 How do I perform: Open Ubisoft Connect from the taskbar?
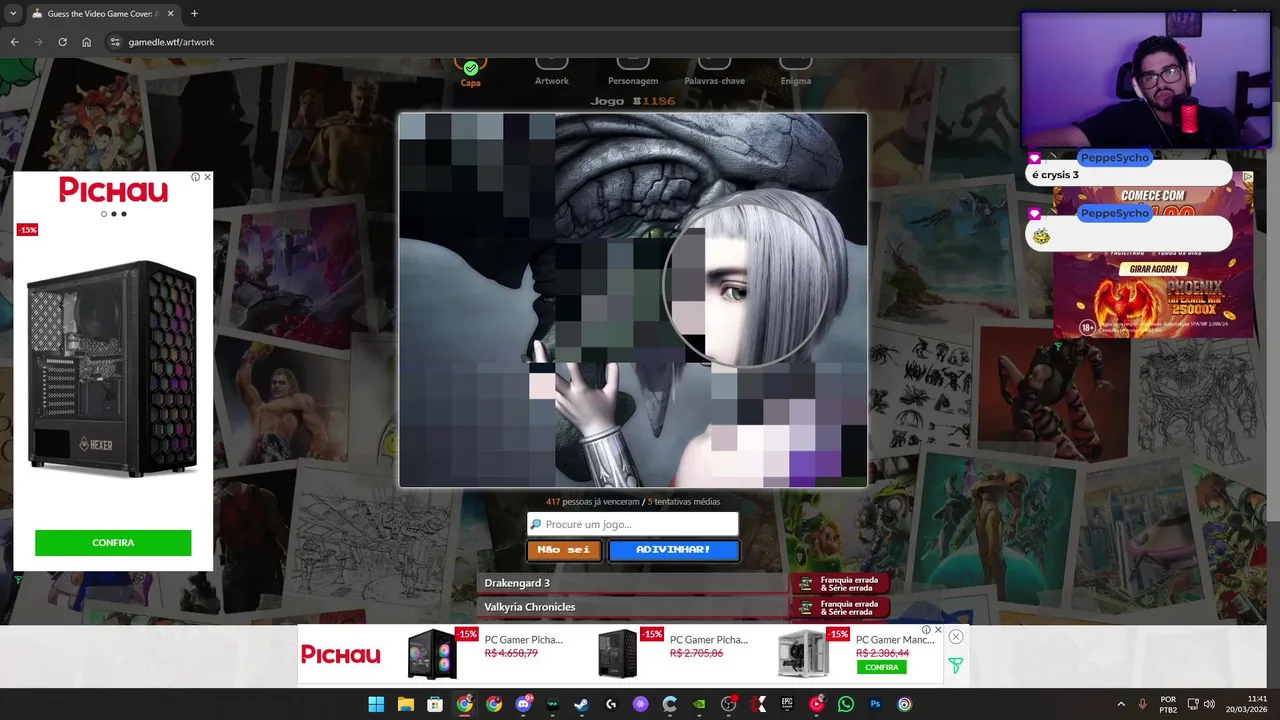click(x=904, y=704)
